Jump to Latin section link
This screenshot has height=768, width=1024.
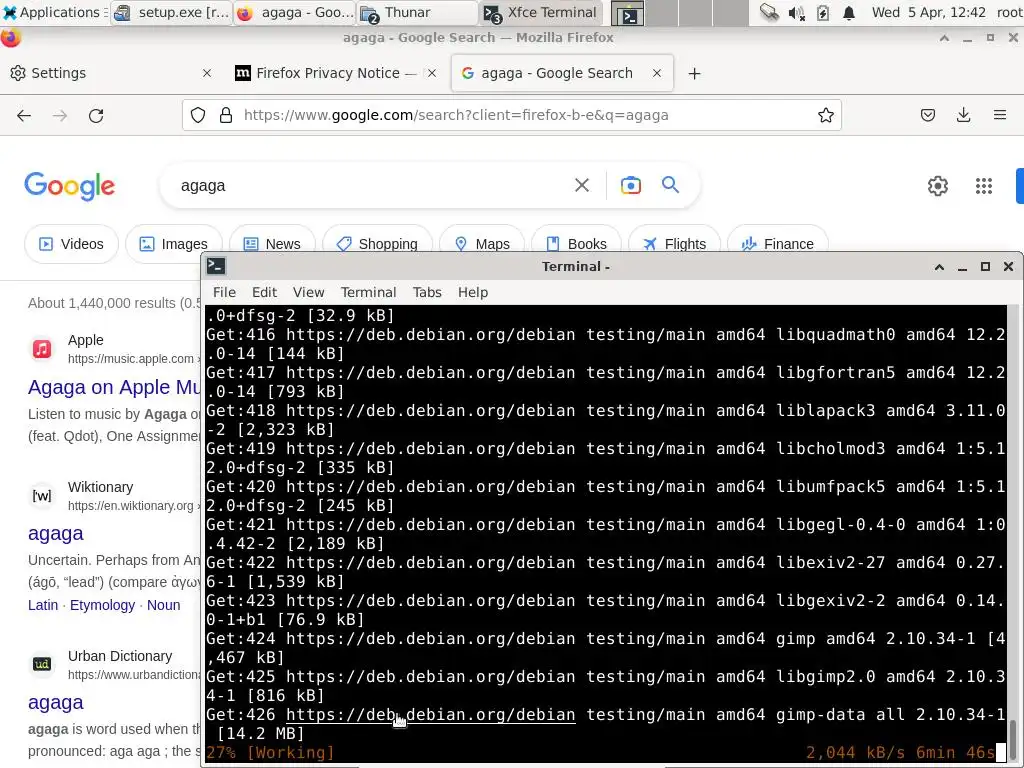[43, 605]
